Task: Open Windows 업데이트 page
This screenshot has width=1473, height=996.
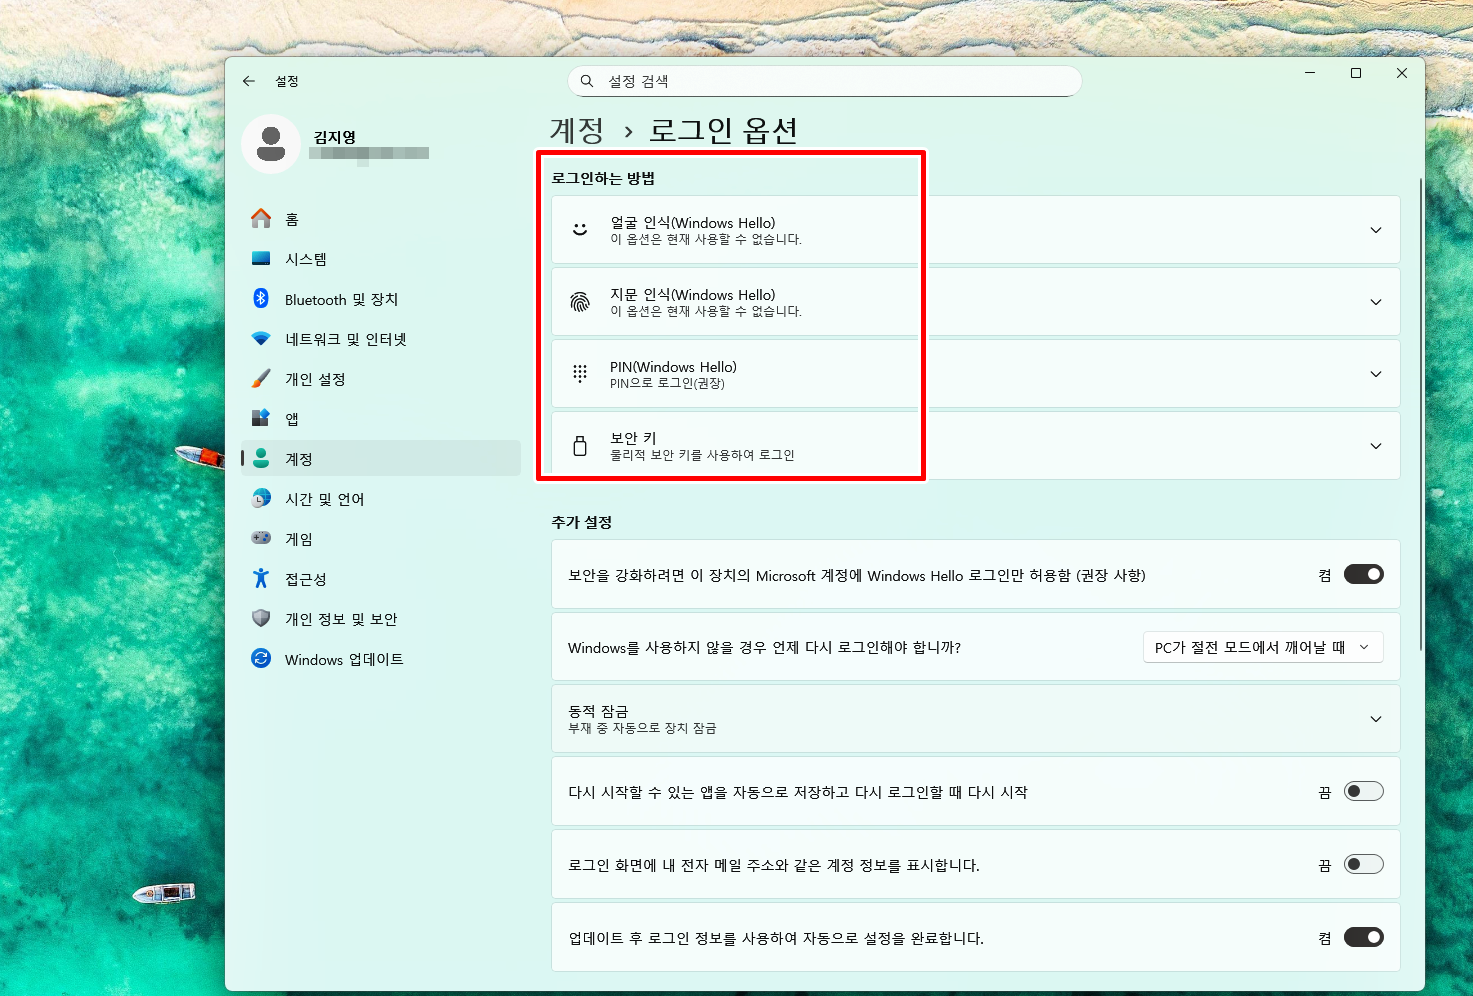Action: 381,658
